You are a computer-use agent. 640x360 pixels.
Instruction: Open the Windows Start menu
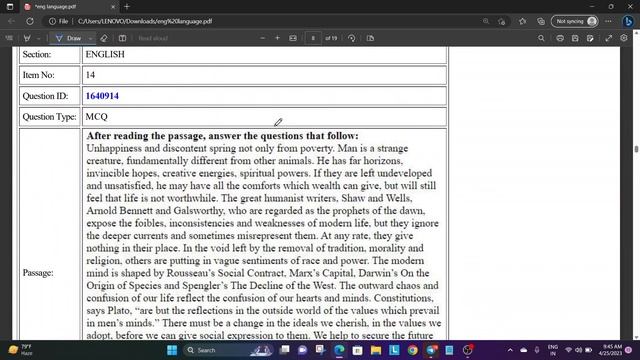pos(172,350)
